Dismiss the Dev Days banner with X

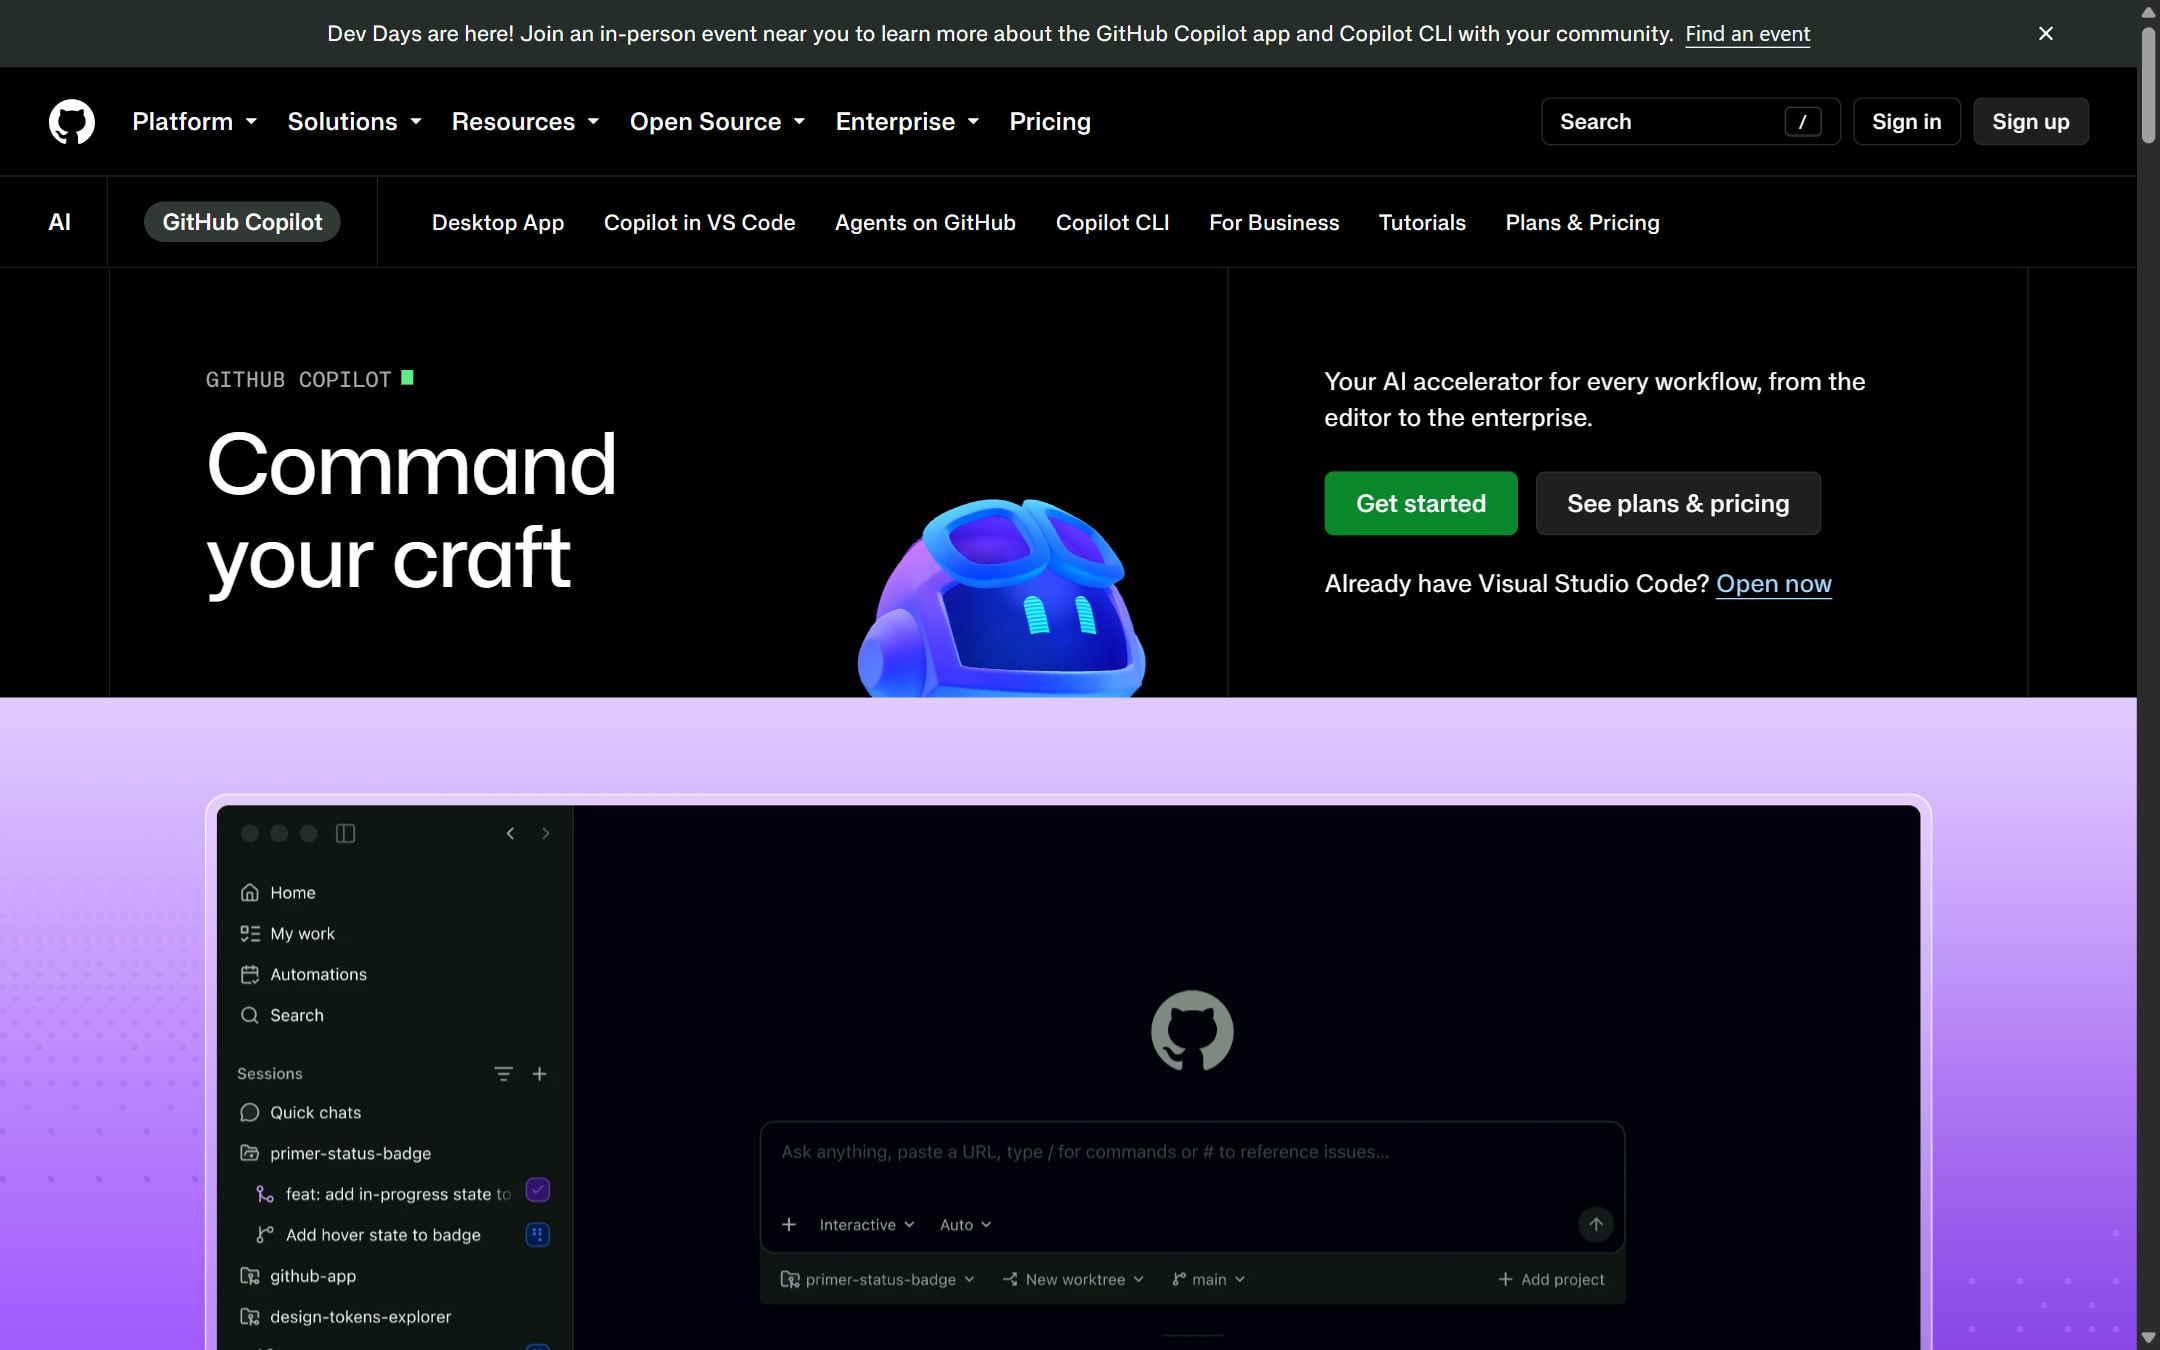(x=2046, y=33)
